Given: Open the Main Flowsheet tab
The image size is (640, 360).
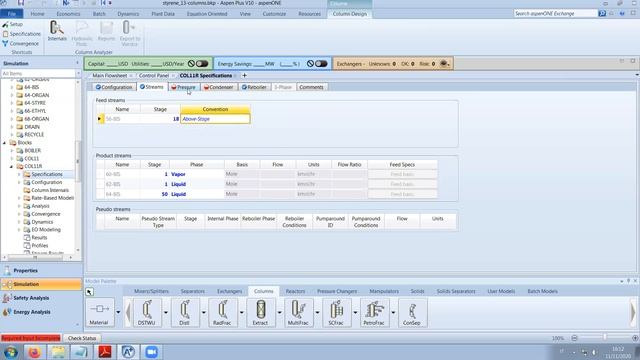Looking at the screenshot, I should [x=109, y=76].
